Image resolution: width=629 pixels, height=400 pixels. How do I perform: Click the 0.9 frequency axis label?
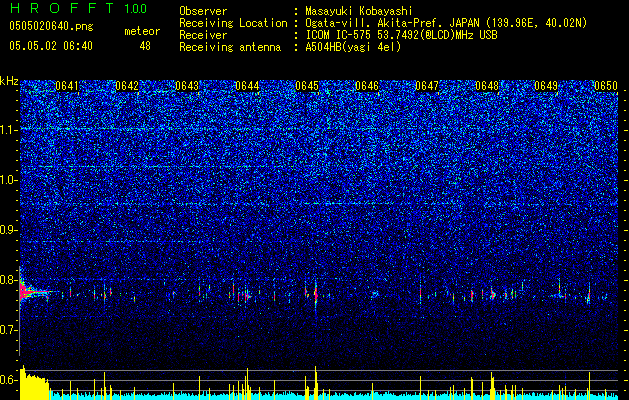9,230
